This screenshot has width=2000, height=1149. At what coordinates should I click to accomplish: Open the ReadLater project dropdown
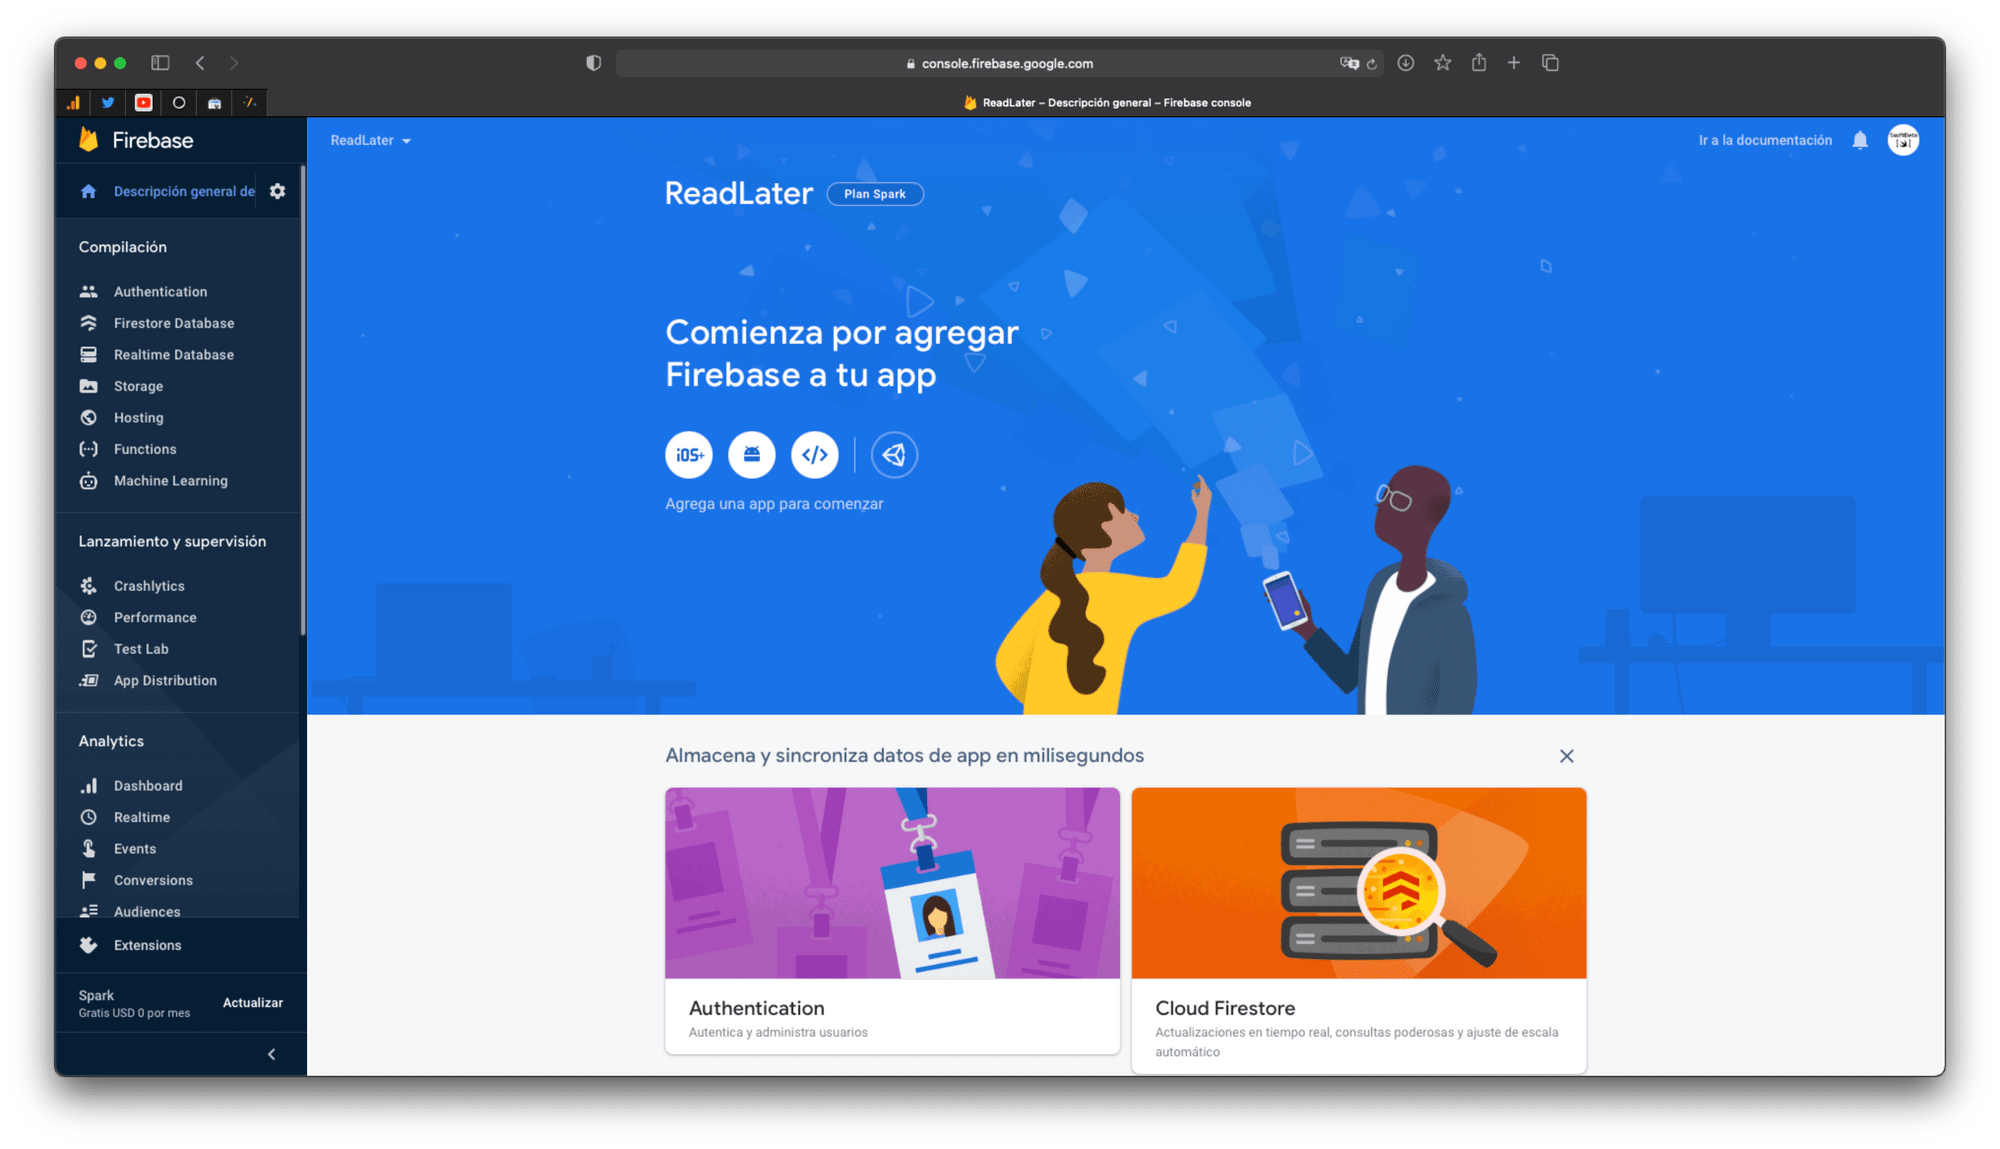(371, 141)
